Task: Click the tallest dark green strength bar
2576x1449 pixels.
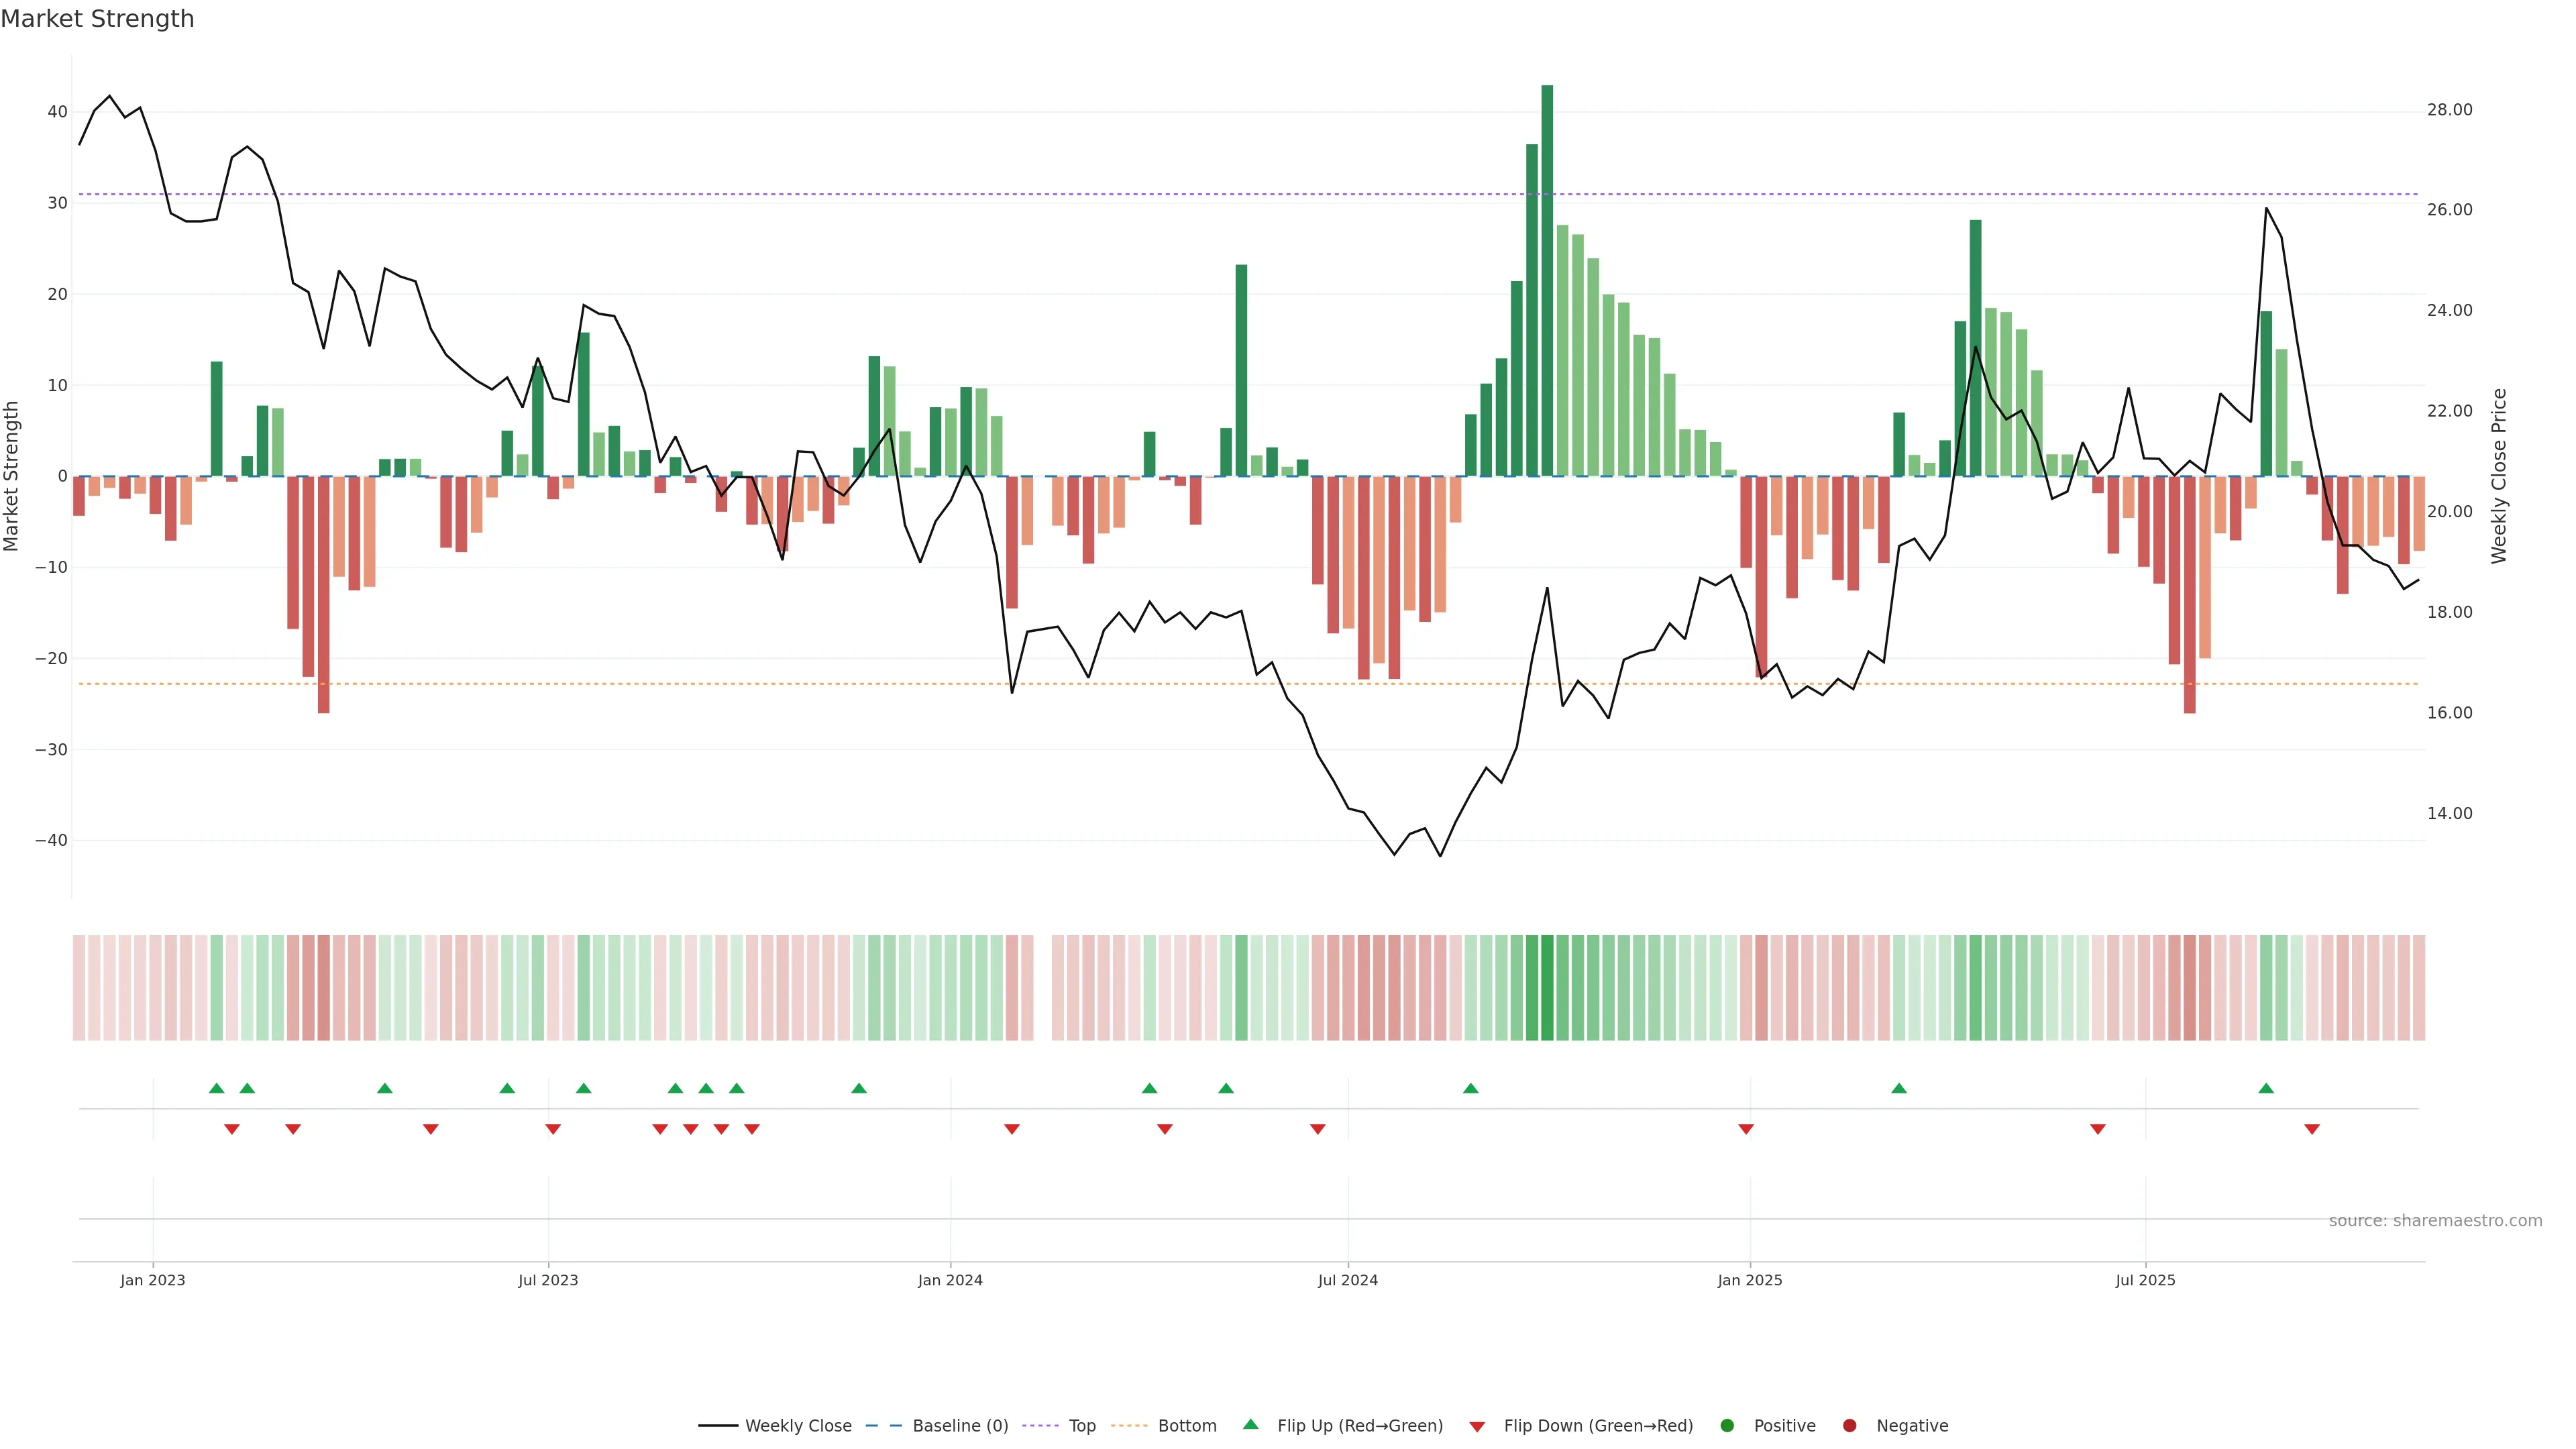Action: click(1547, 280)
